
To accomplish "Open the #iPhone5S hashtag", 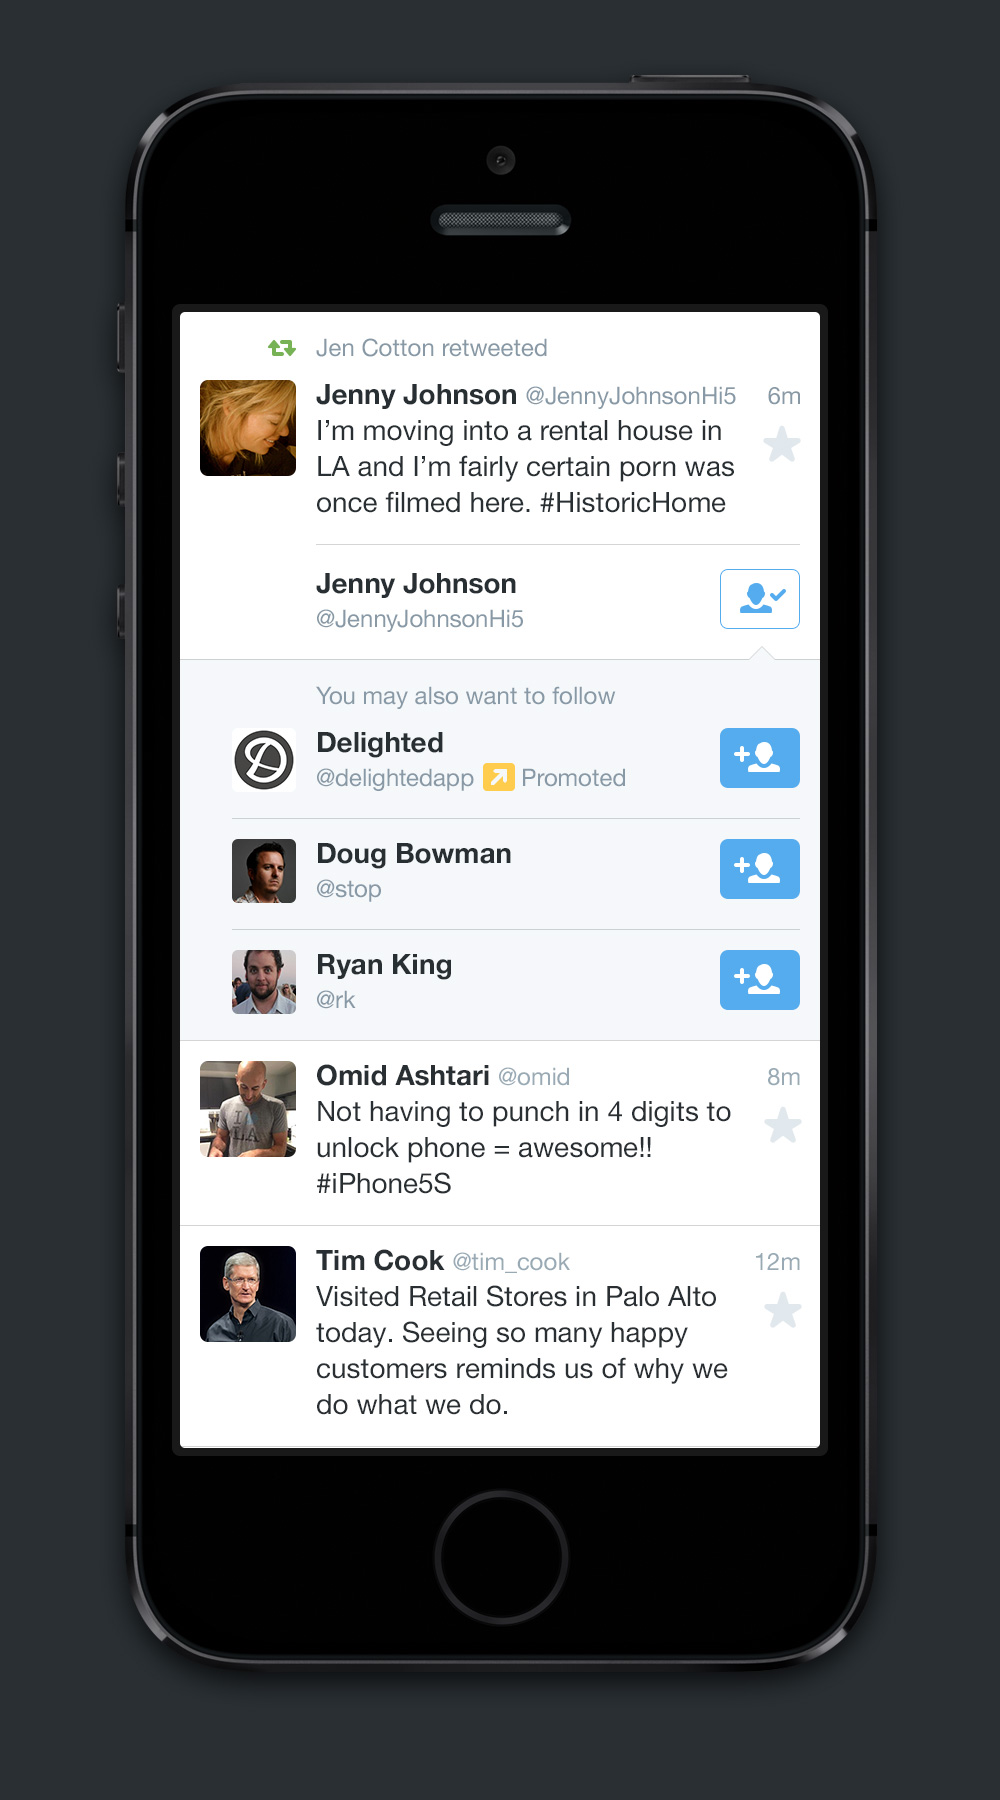I will [x=384, y=1183].
